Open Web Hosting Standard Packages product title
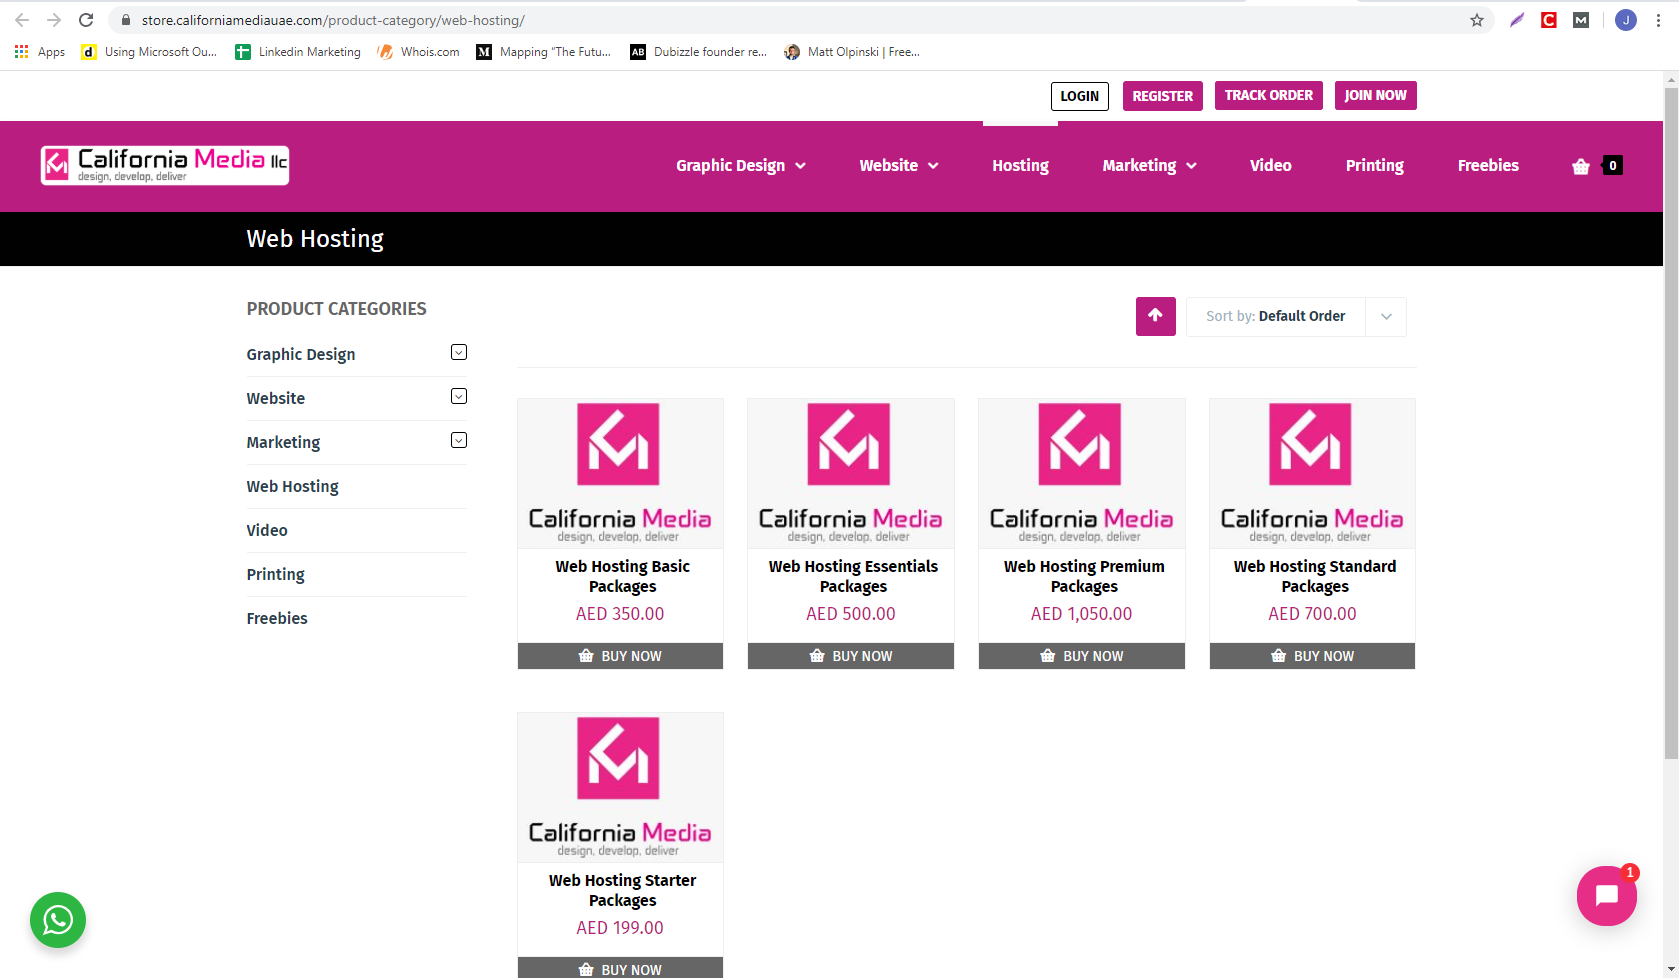Image resolution: width=1679 pixels, height=978 pixels. pyautogui.click(x=1315, y=576)
